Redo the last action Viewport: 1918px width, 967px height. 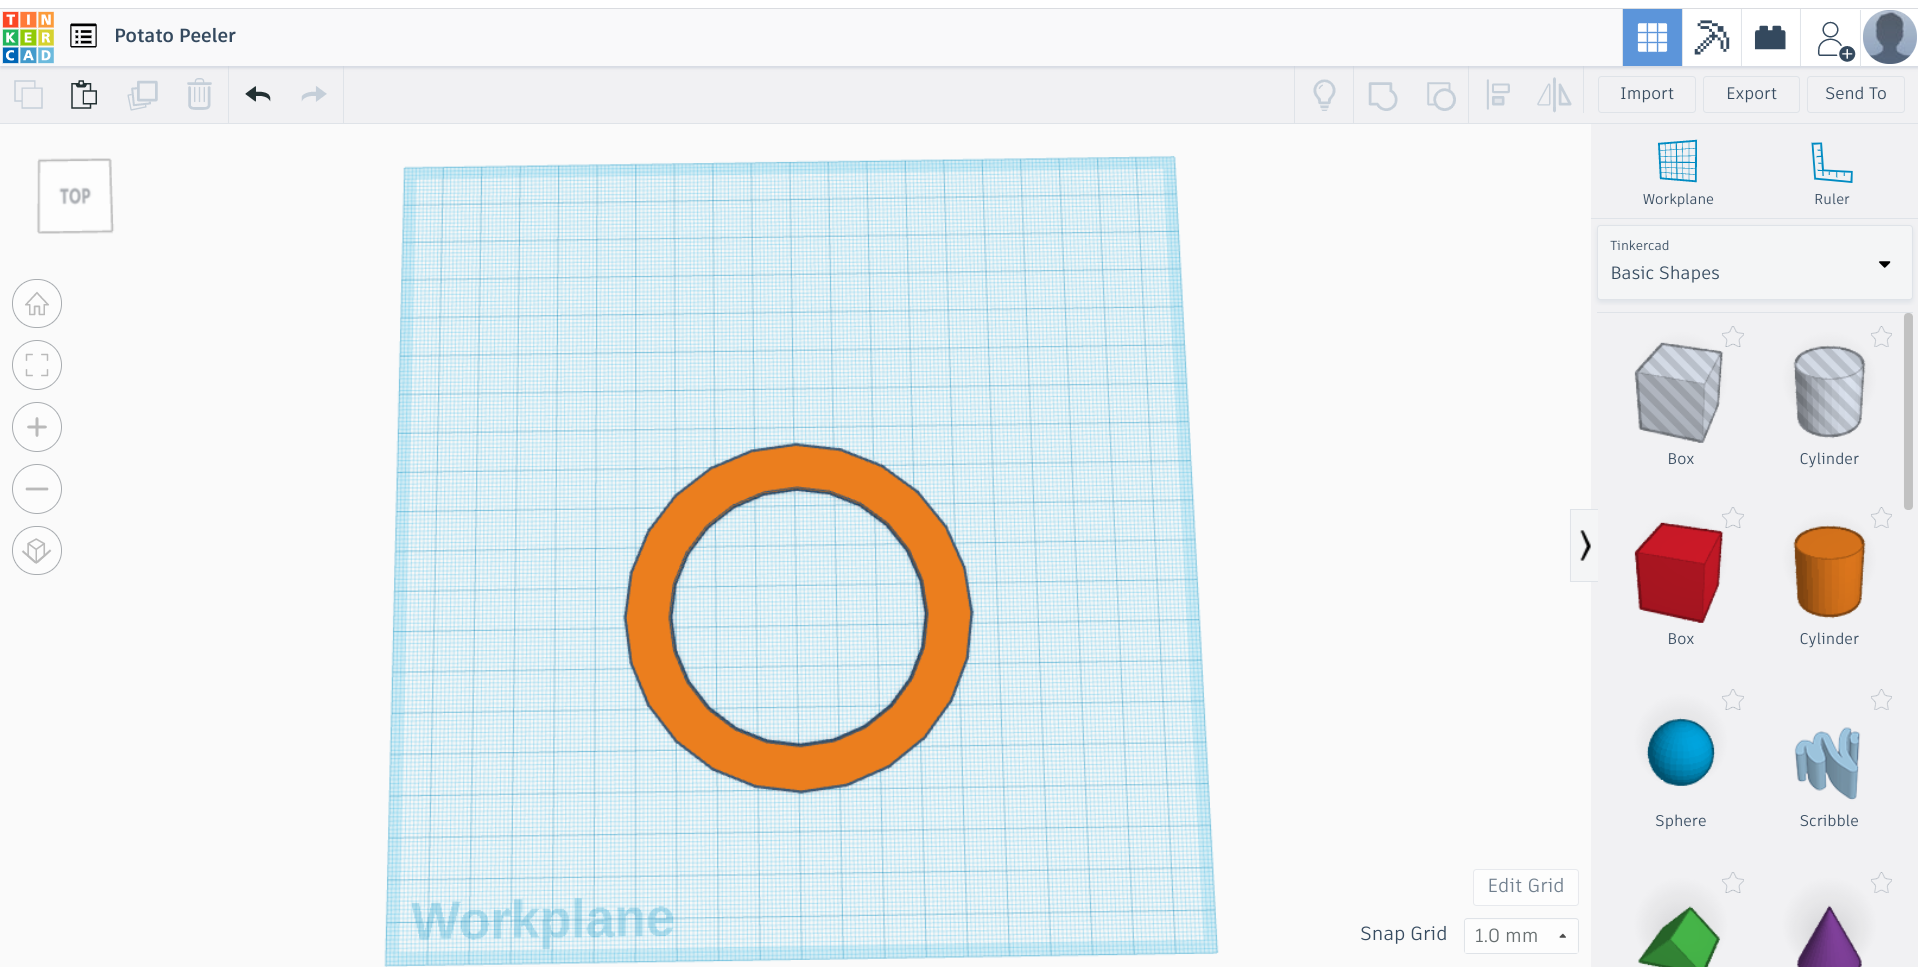click(x=314, y=95)
